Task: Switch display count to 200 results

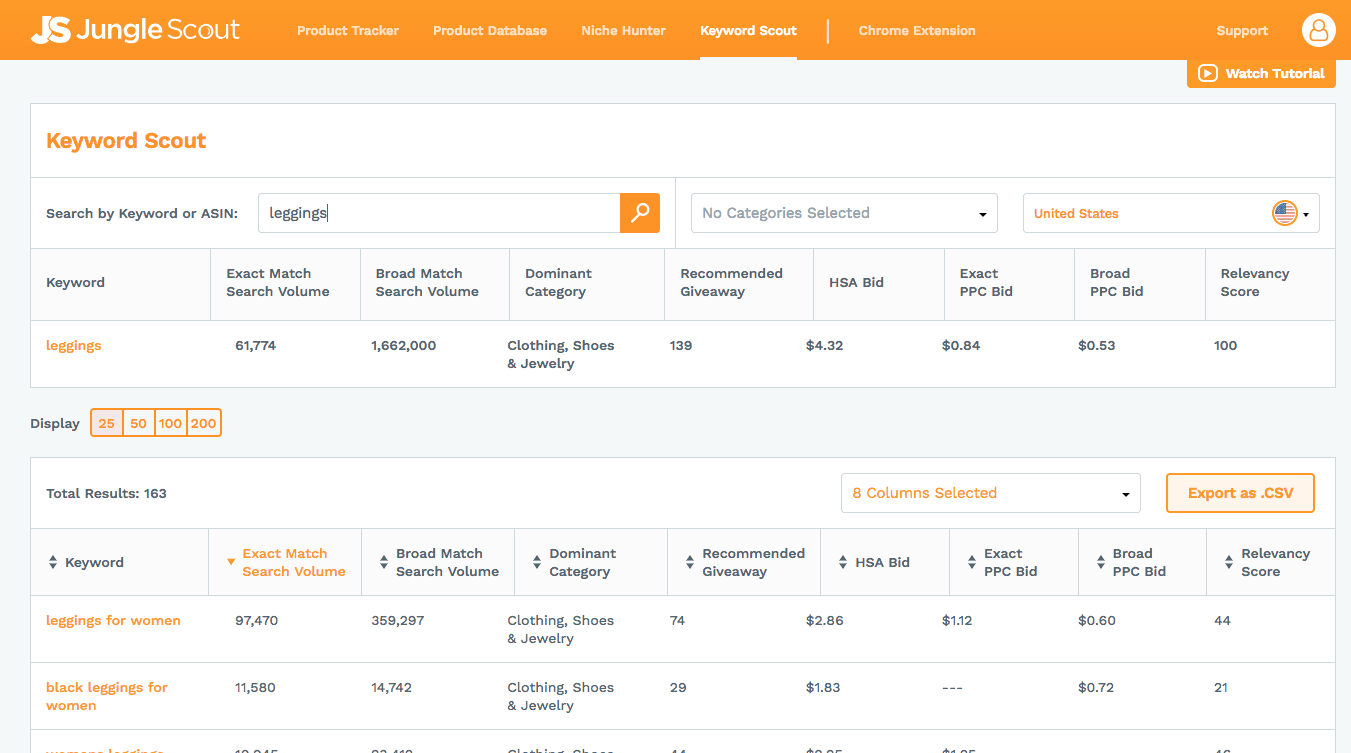Action: pyautogui.click(x=204, y=422)
